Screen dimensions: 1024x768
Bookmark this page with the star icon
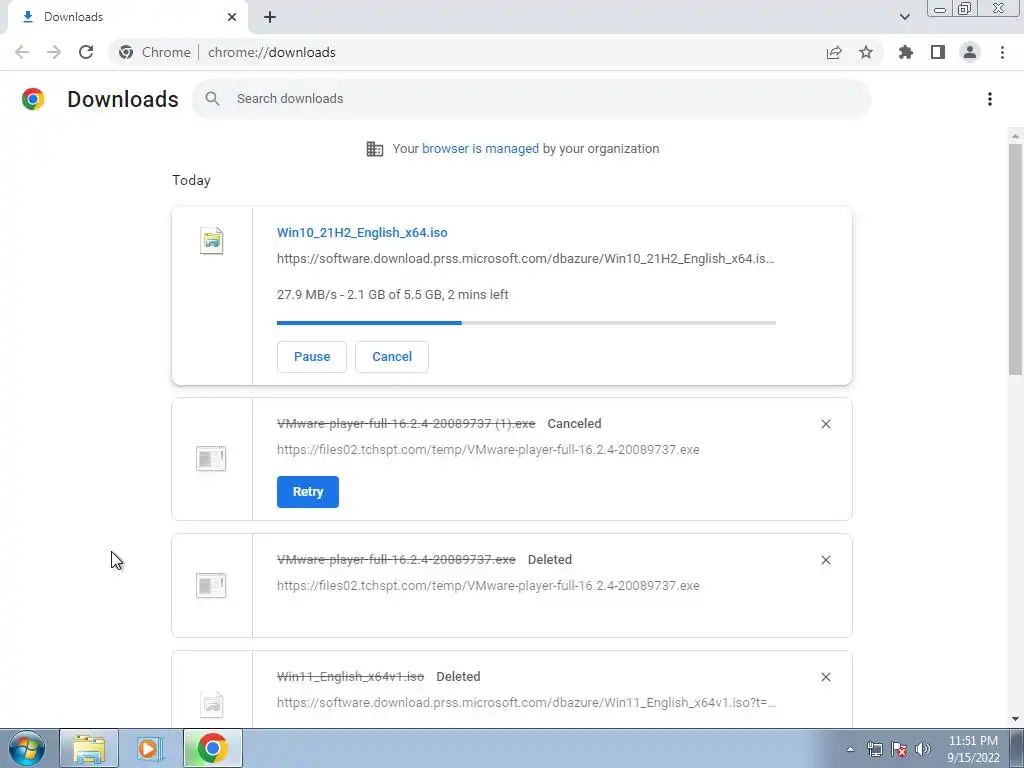(866, 52)
